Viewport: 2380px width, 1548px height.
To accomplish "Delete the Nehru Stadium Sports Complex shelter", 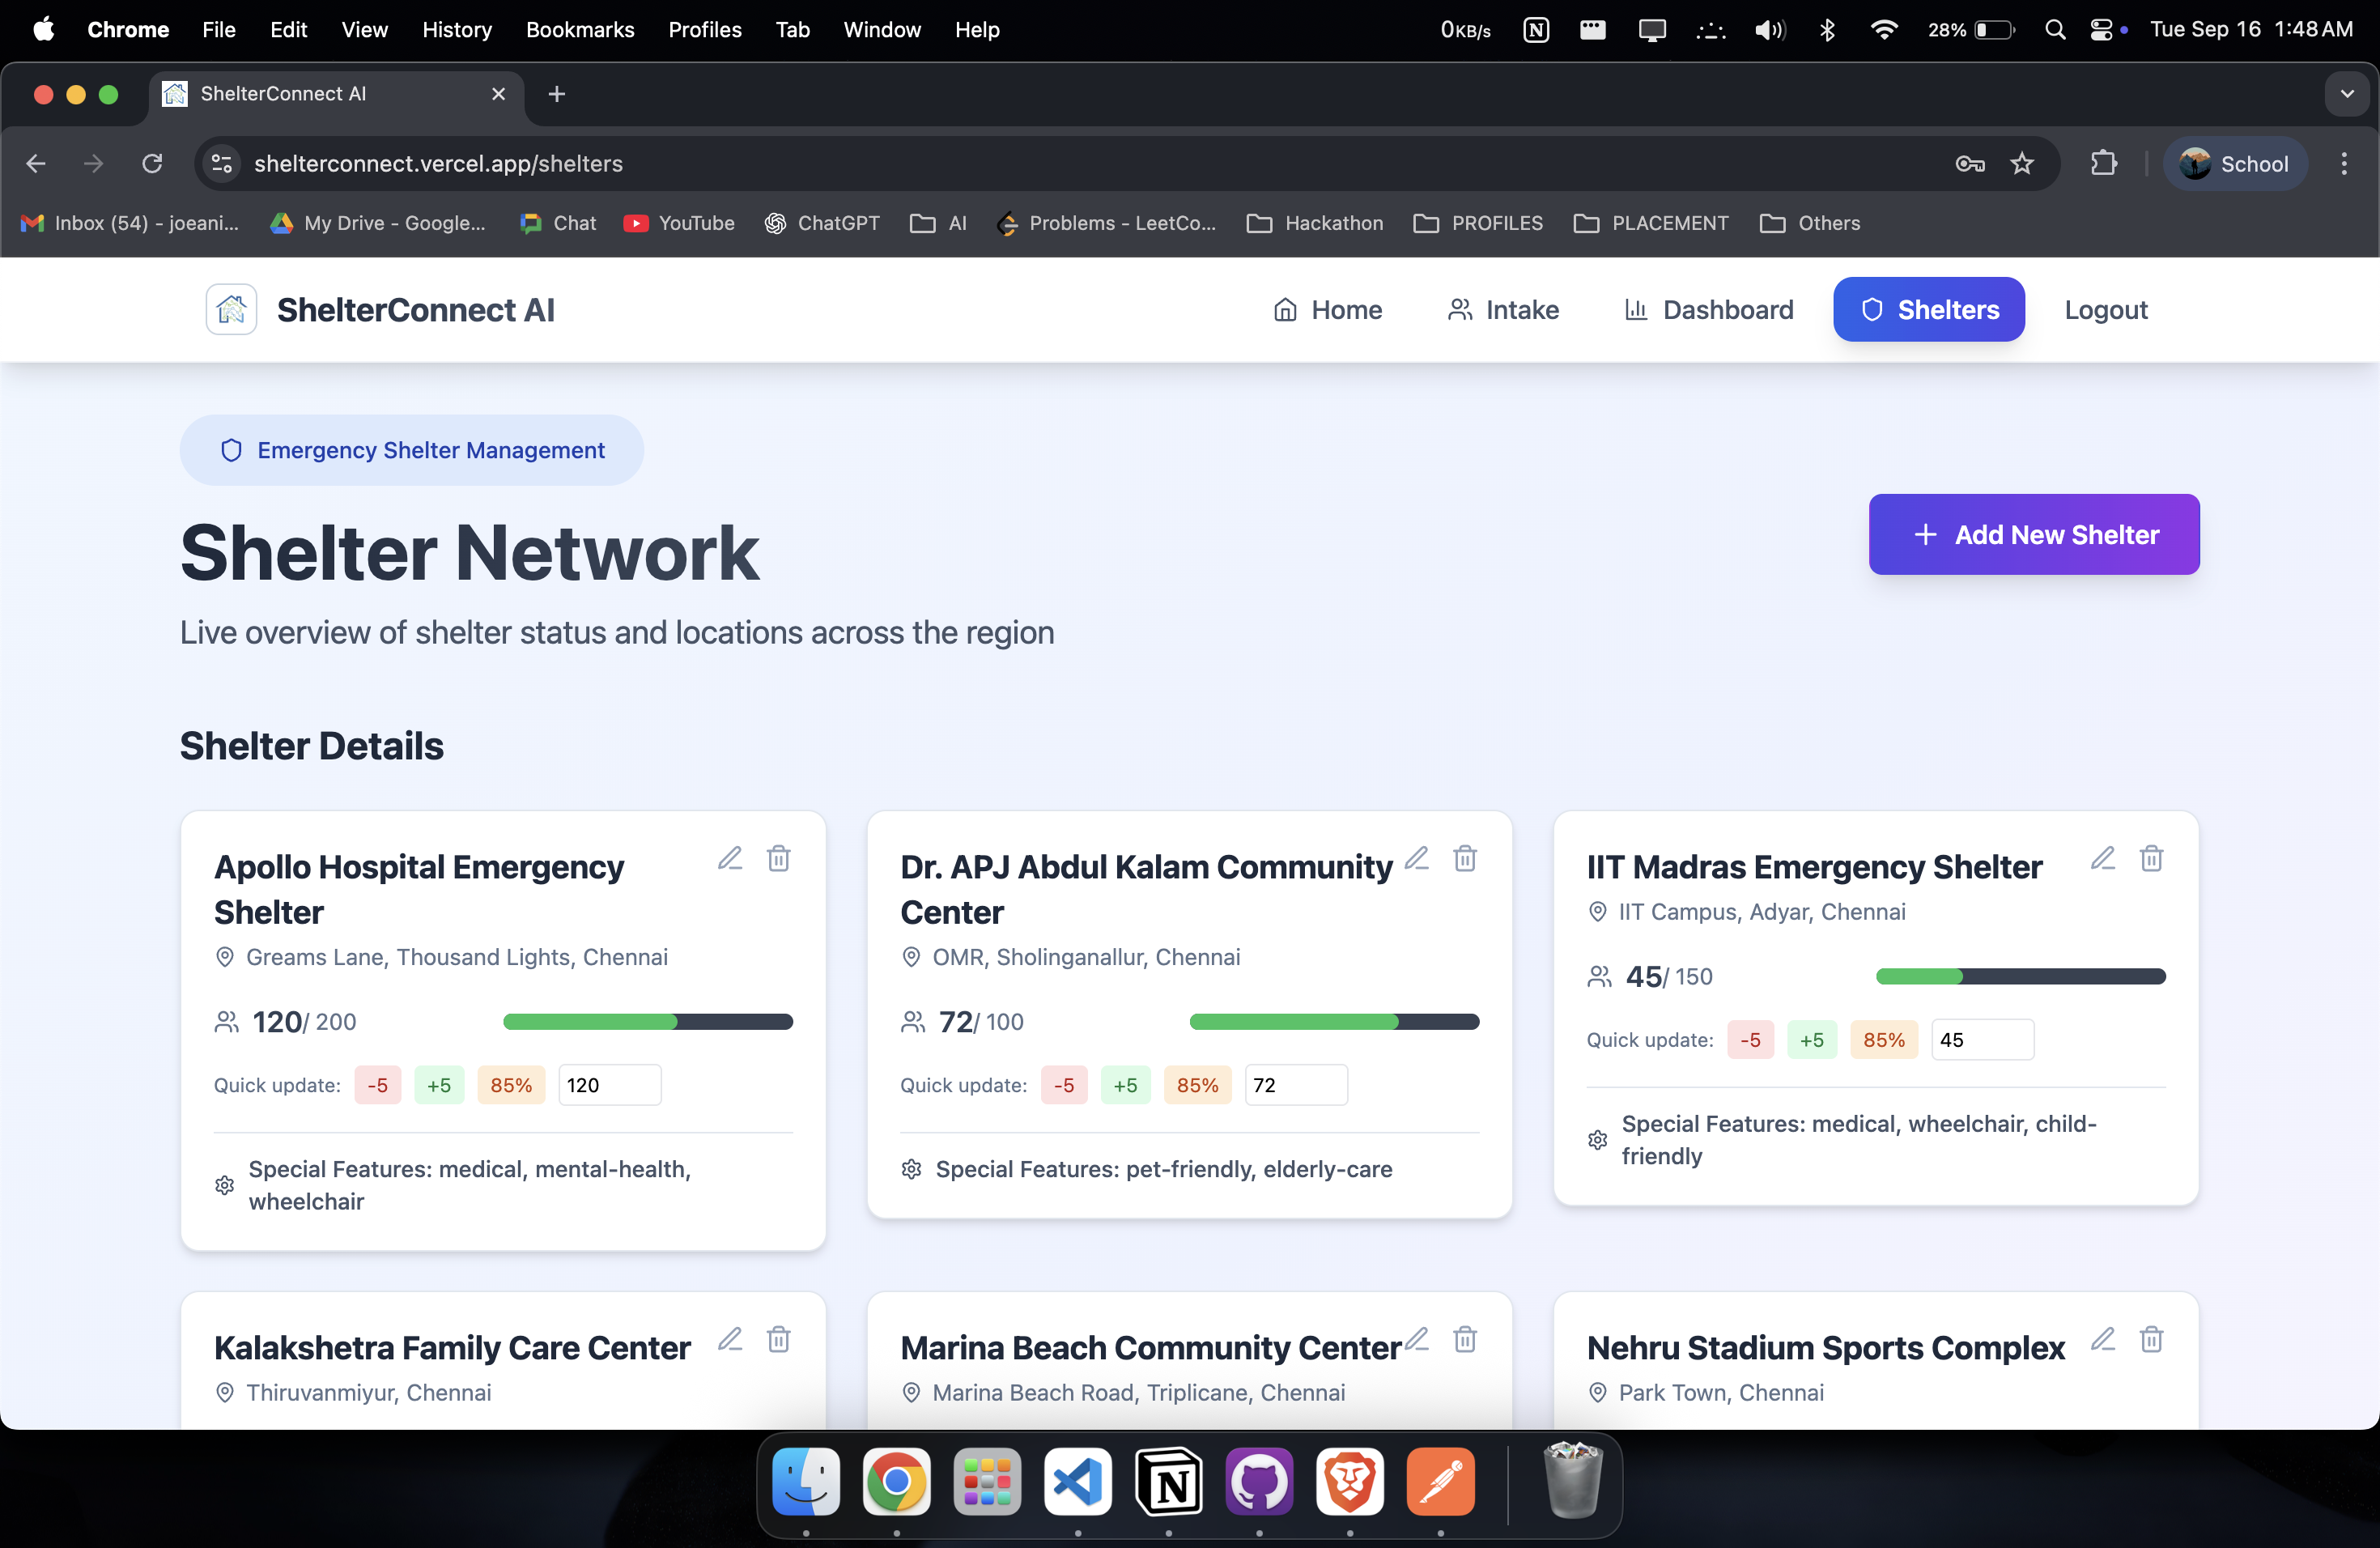I will (2150, 1339).
